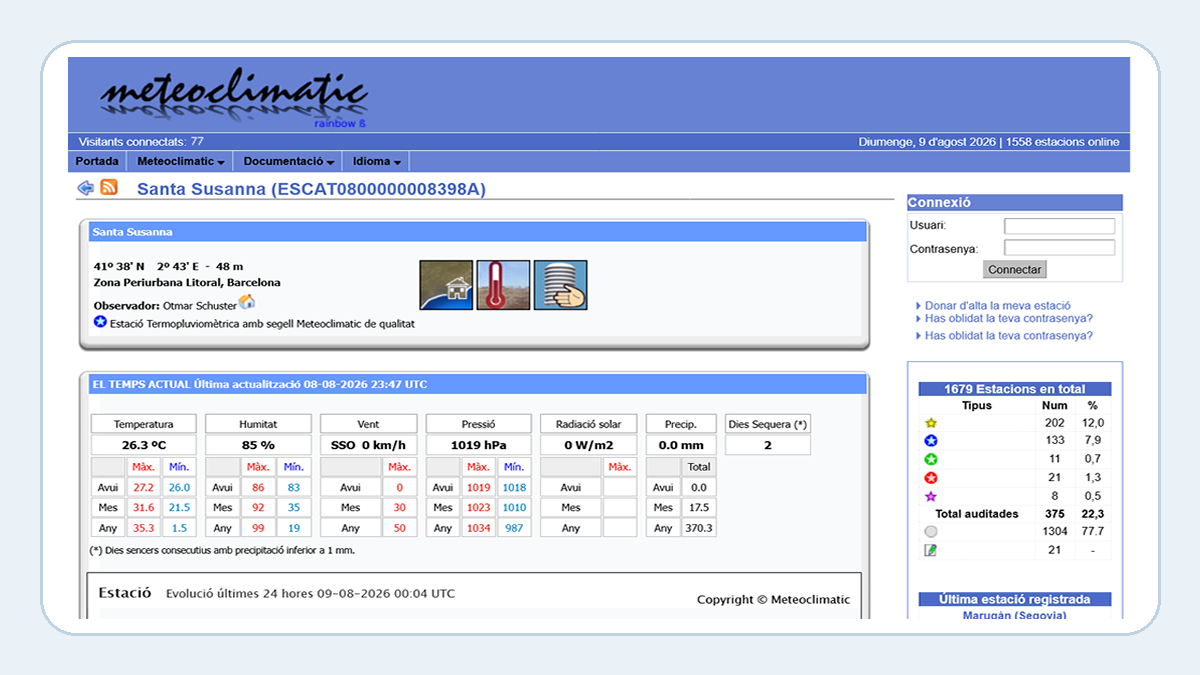Click the purple star station type icon
Viewport: 1200px width, 675px height.
931,496
